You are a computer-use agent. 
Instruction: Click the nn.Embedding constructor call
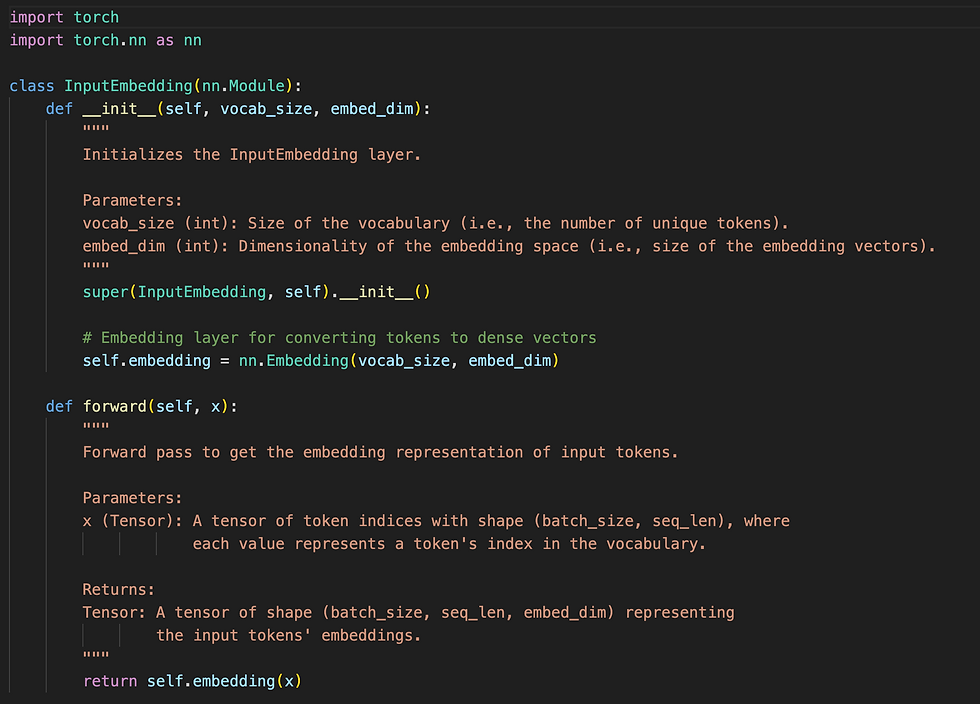point(399,361)
